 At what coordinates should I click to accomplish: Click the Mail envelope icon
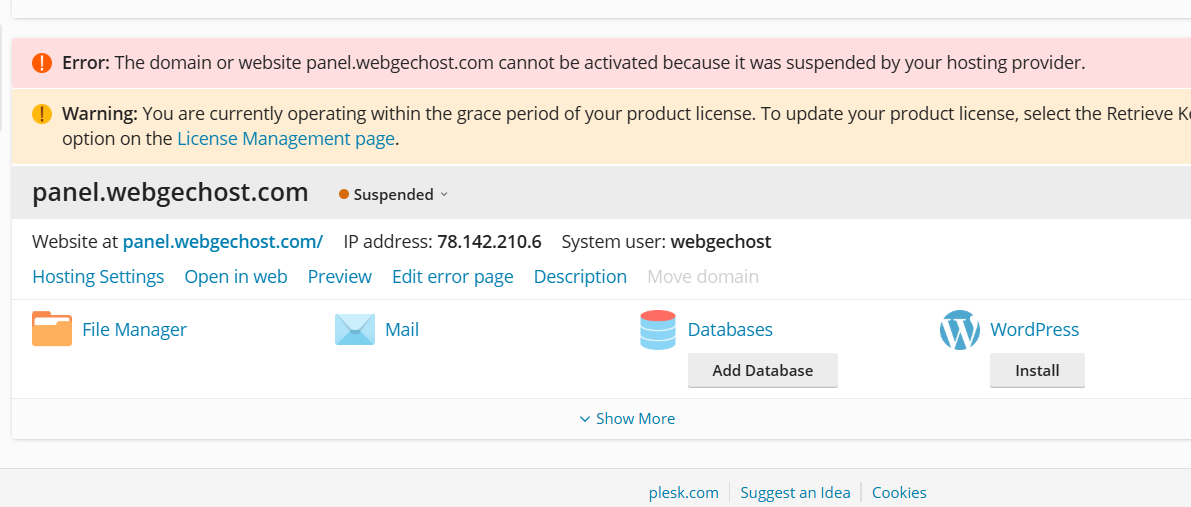click(x=355, y=329)
